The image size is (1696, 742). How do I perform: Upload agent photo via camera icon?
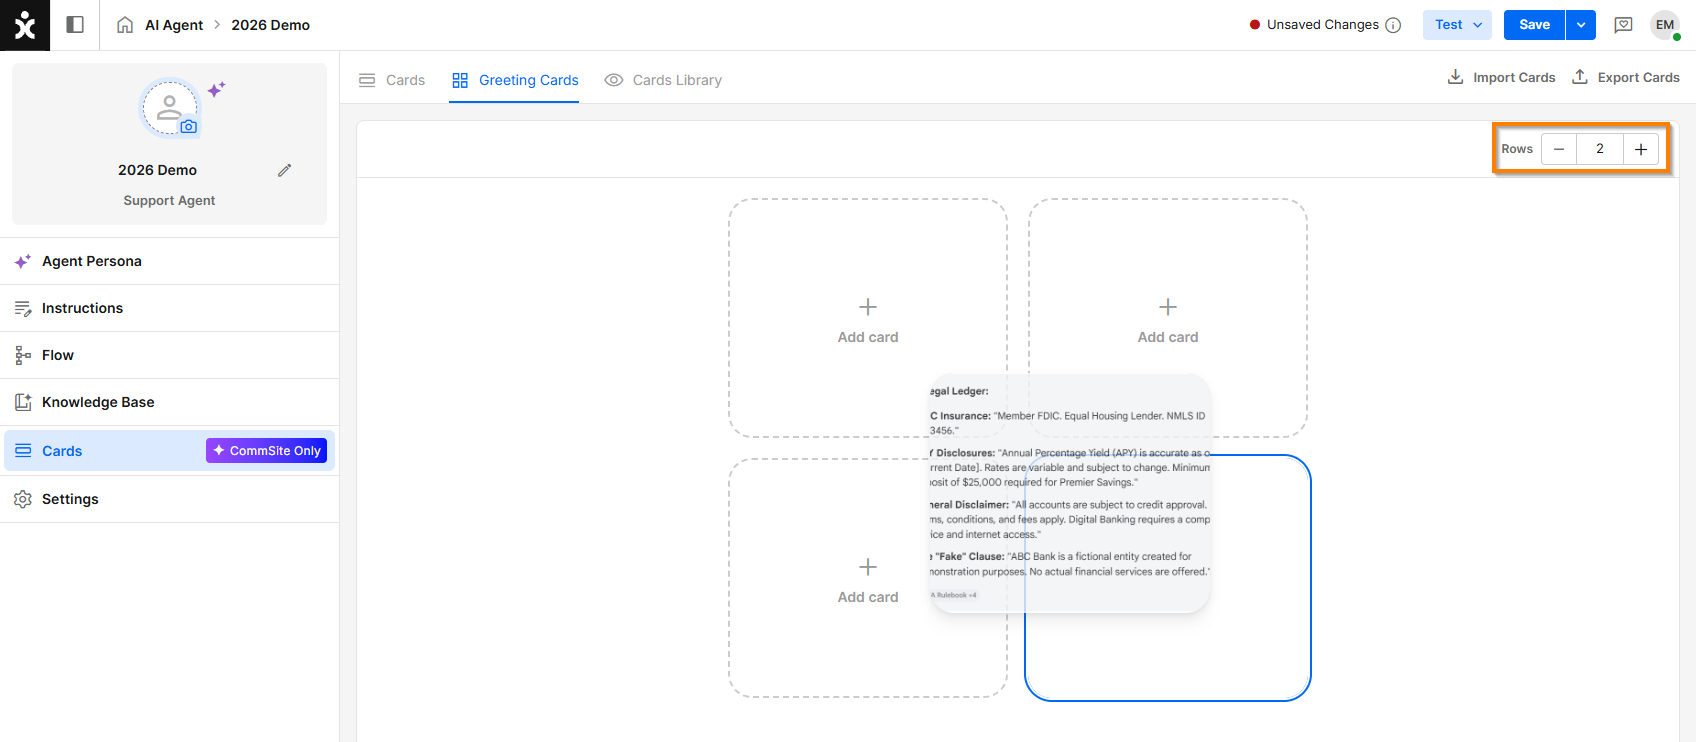point(189,127)
